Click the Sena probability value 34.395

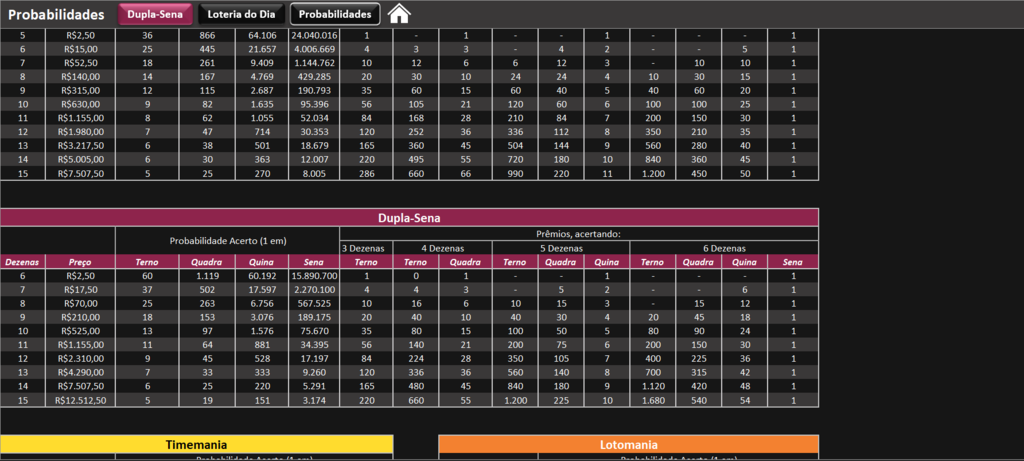(314, 345)
